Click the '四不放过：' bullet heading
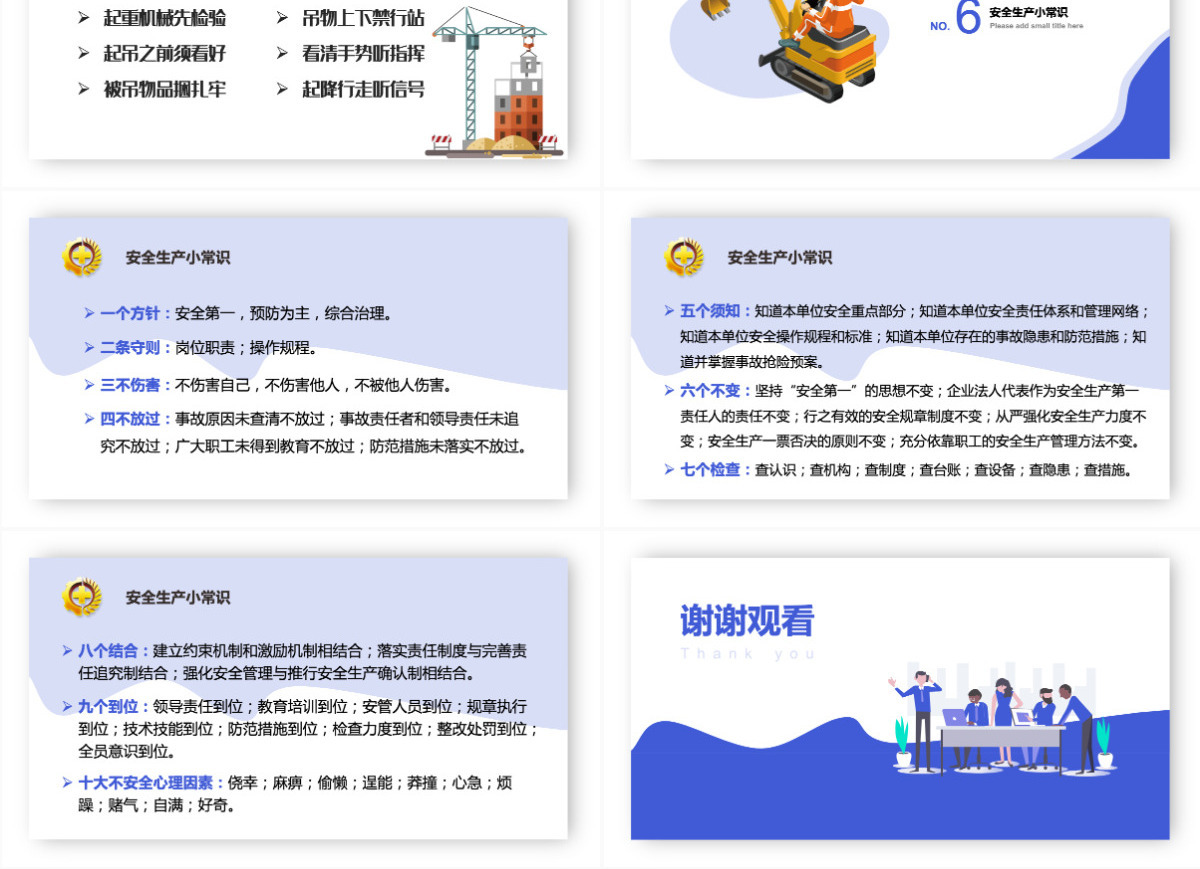The height and width of the screenshot is (869, 1200). pos(137,419)
